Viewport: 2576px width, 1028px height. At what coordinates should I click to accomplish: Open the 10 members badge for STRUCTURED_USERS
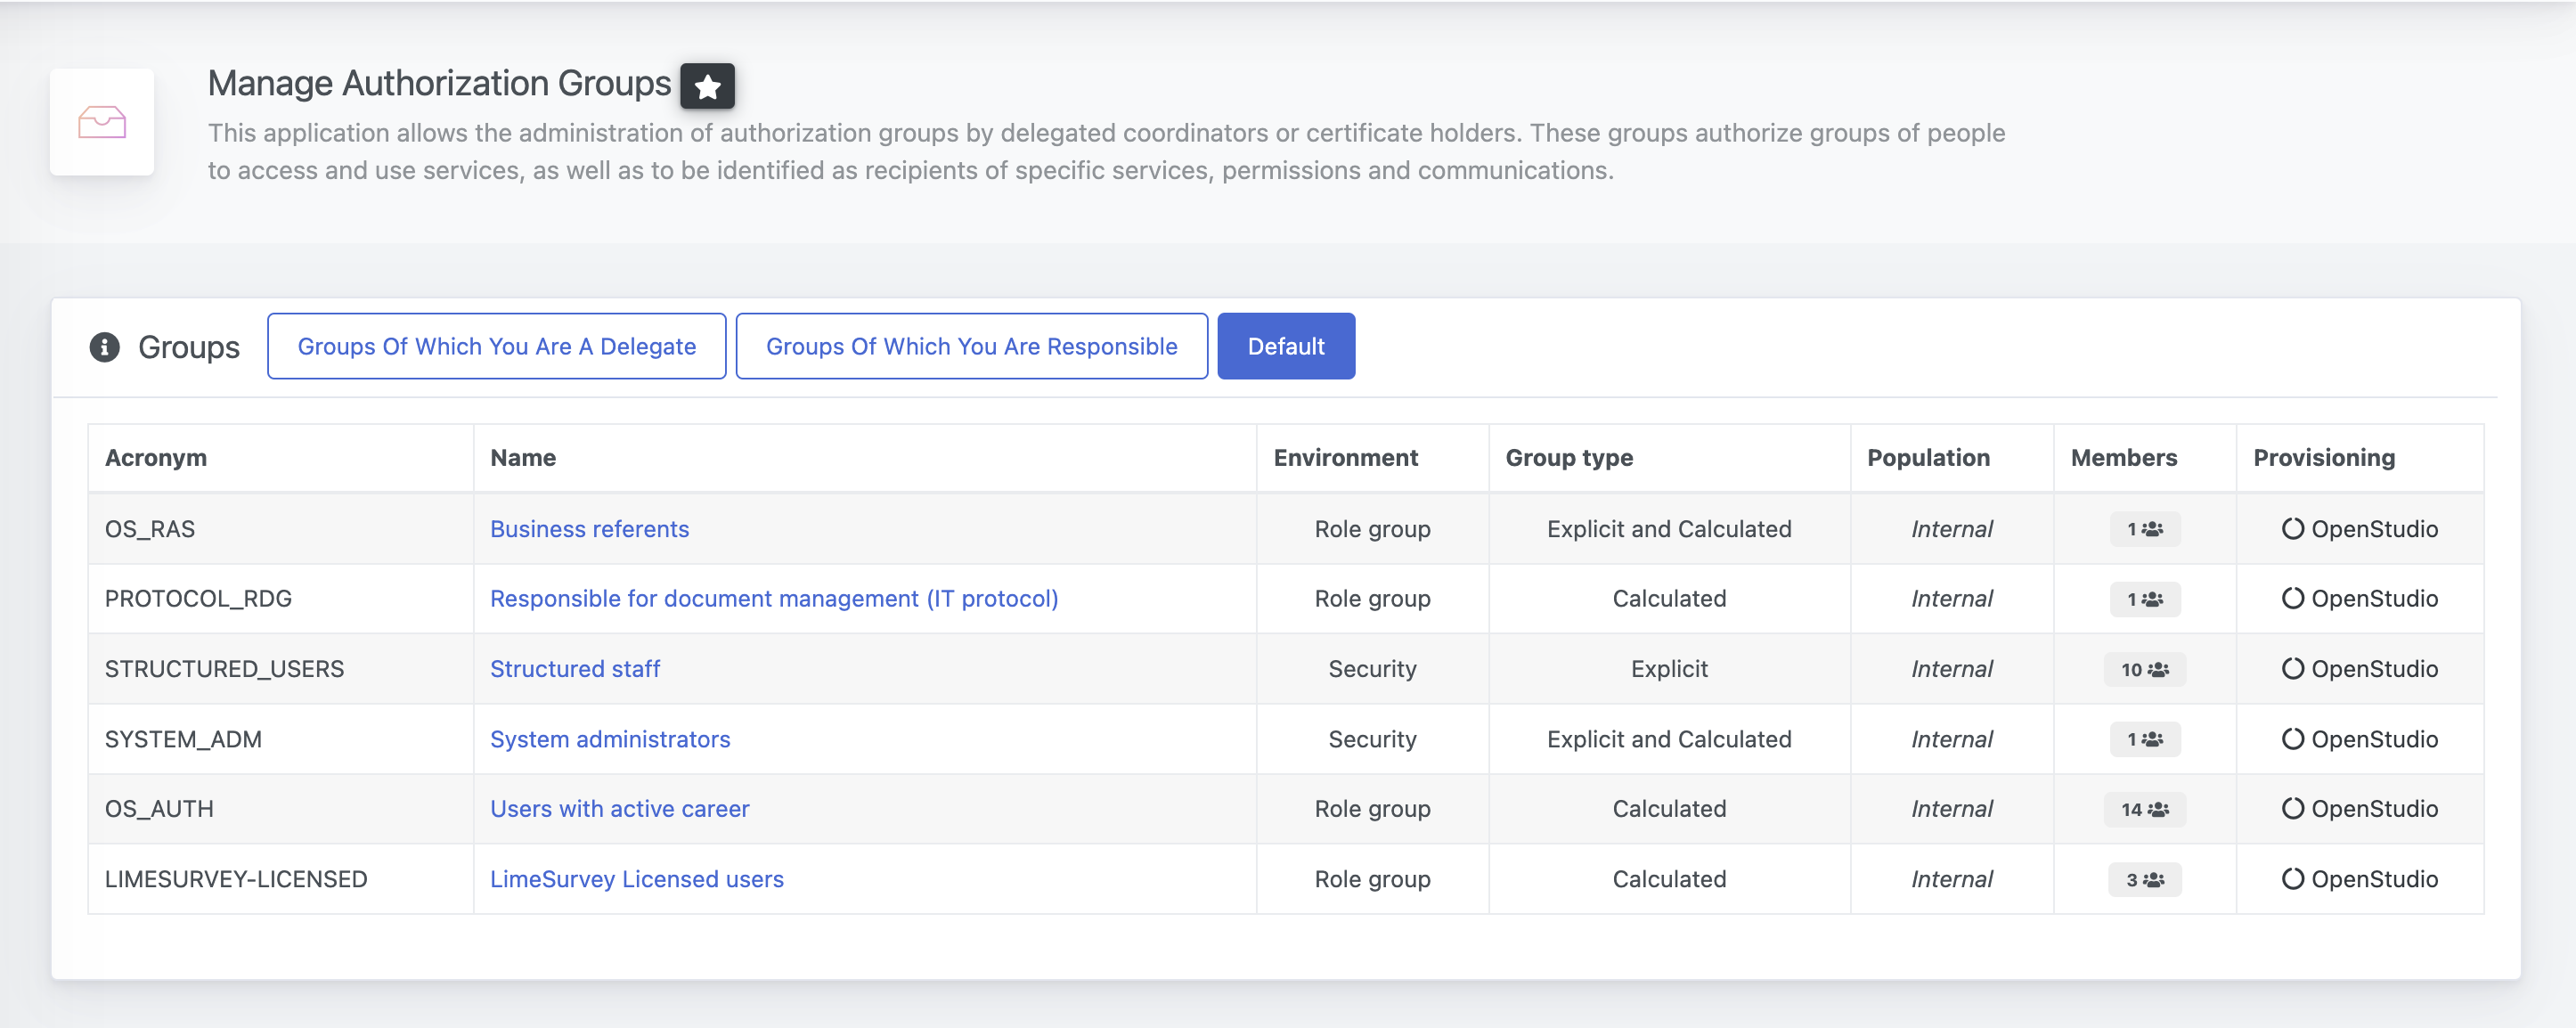click(x=2144, y=669)
